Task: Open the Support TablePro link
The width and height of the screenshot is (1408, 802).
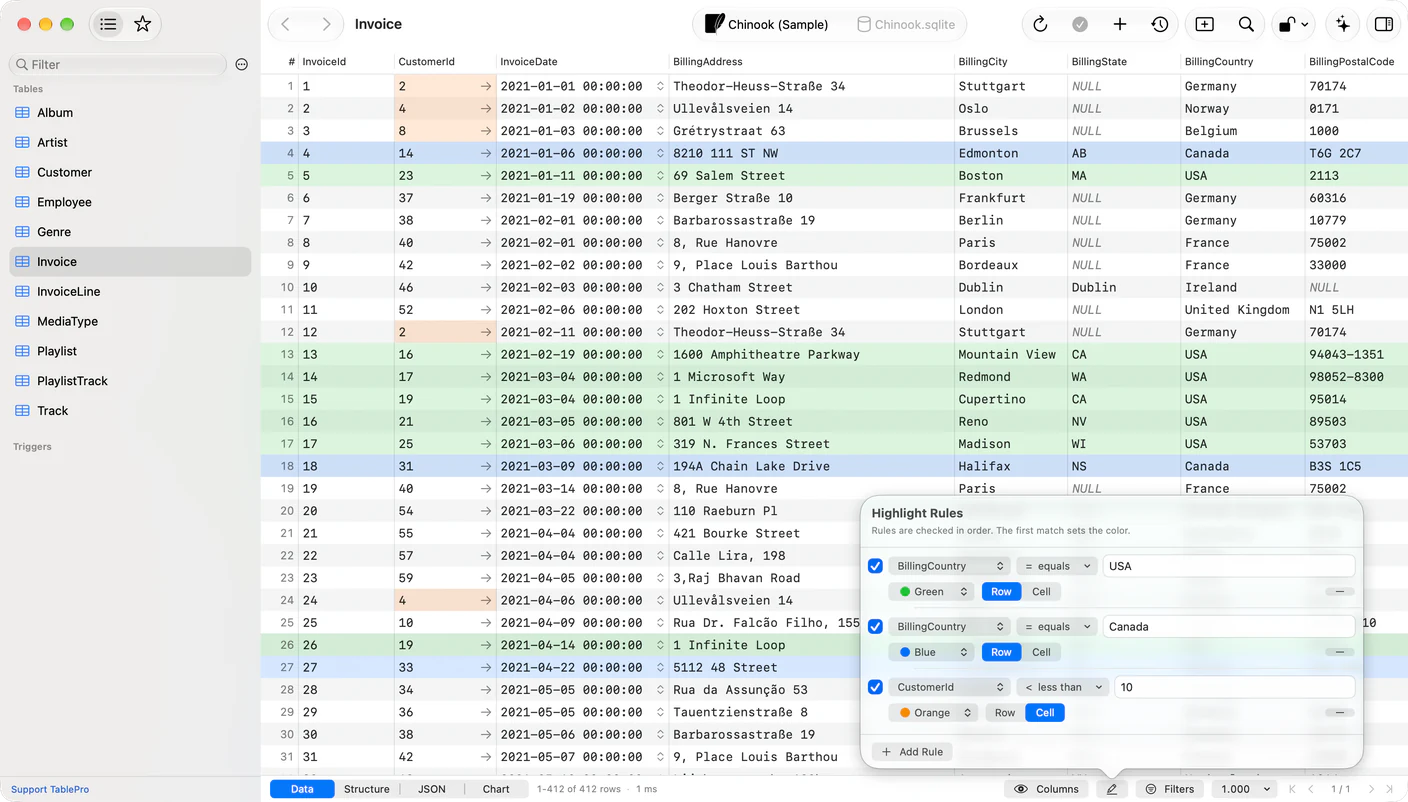Action: click(50, 789)
